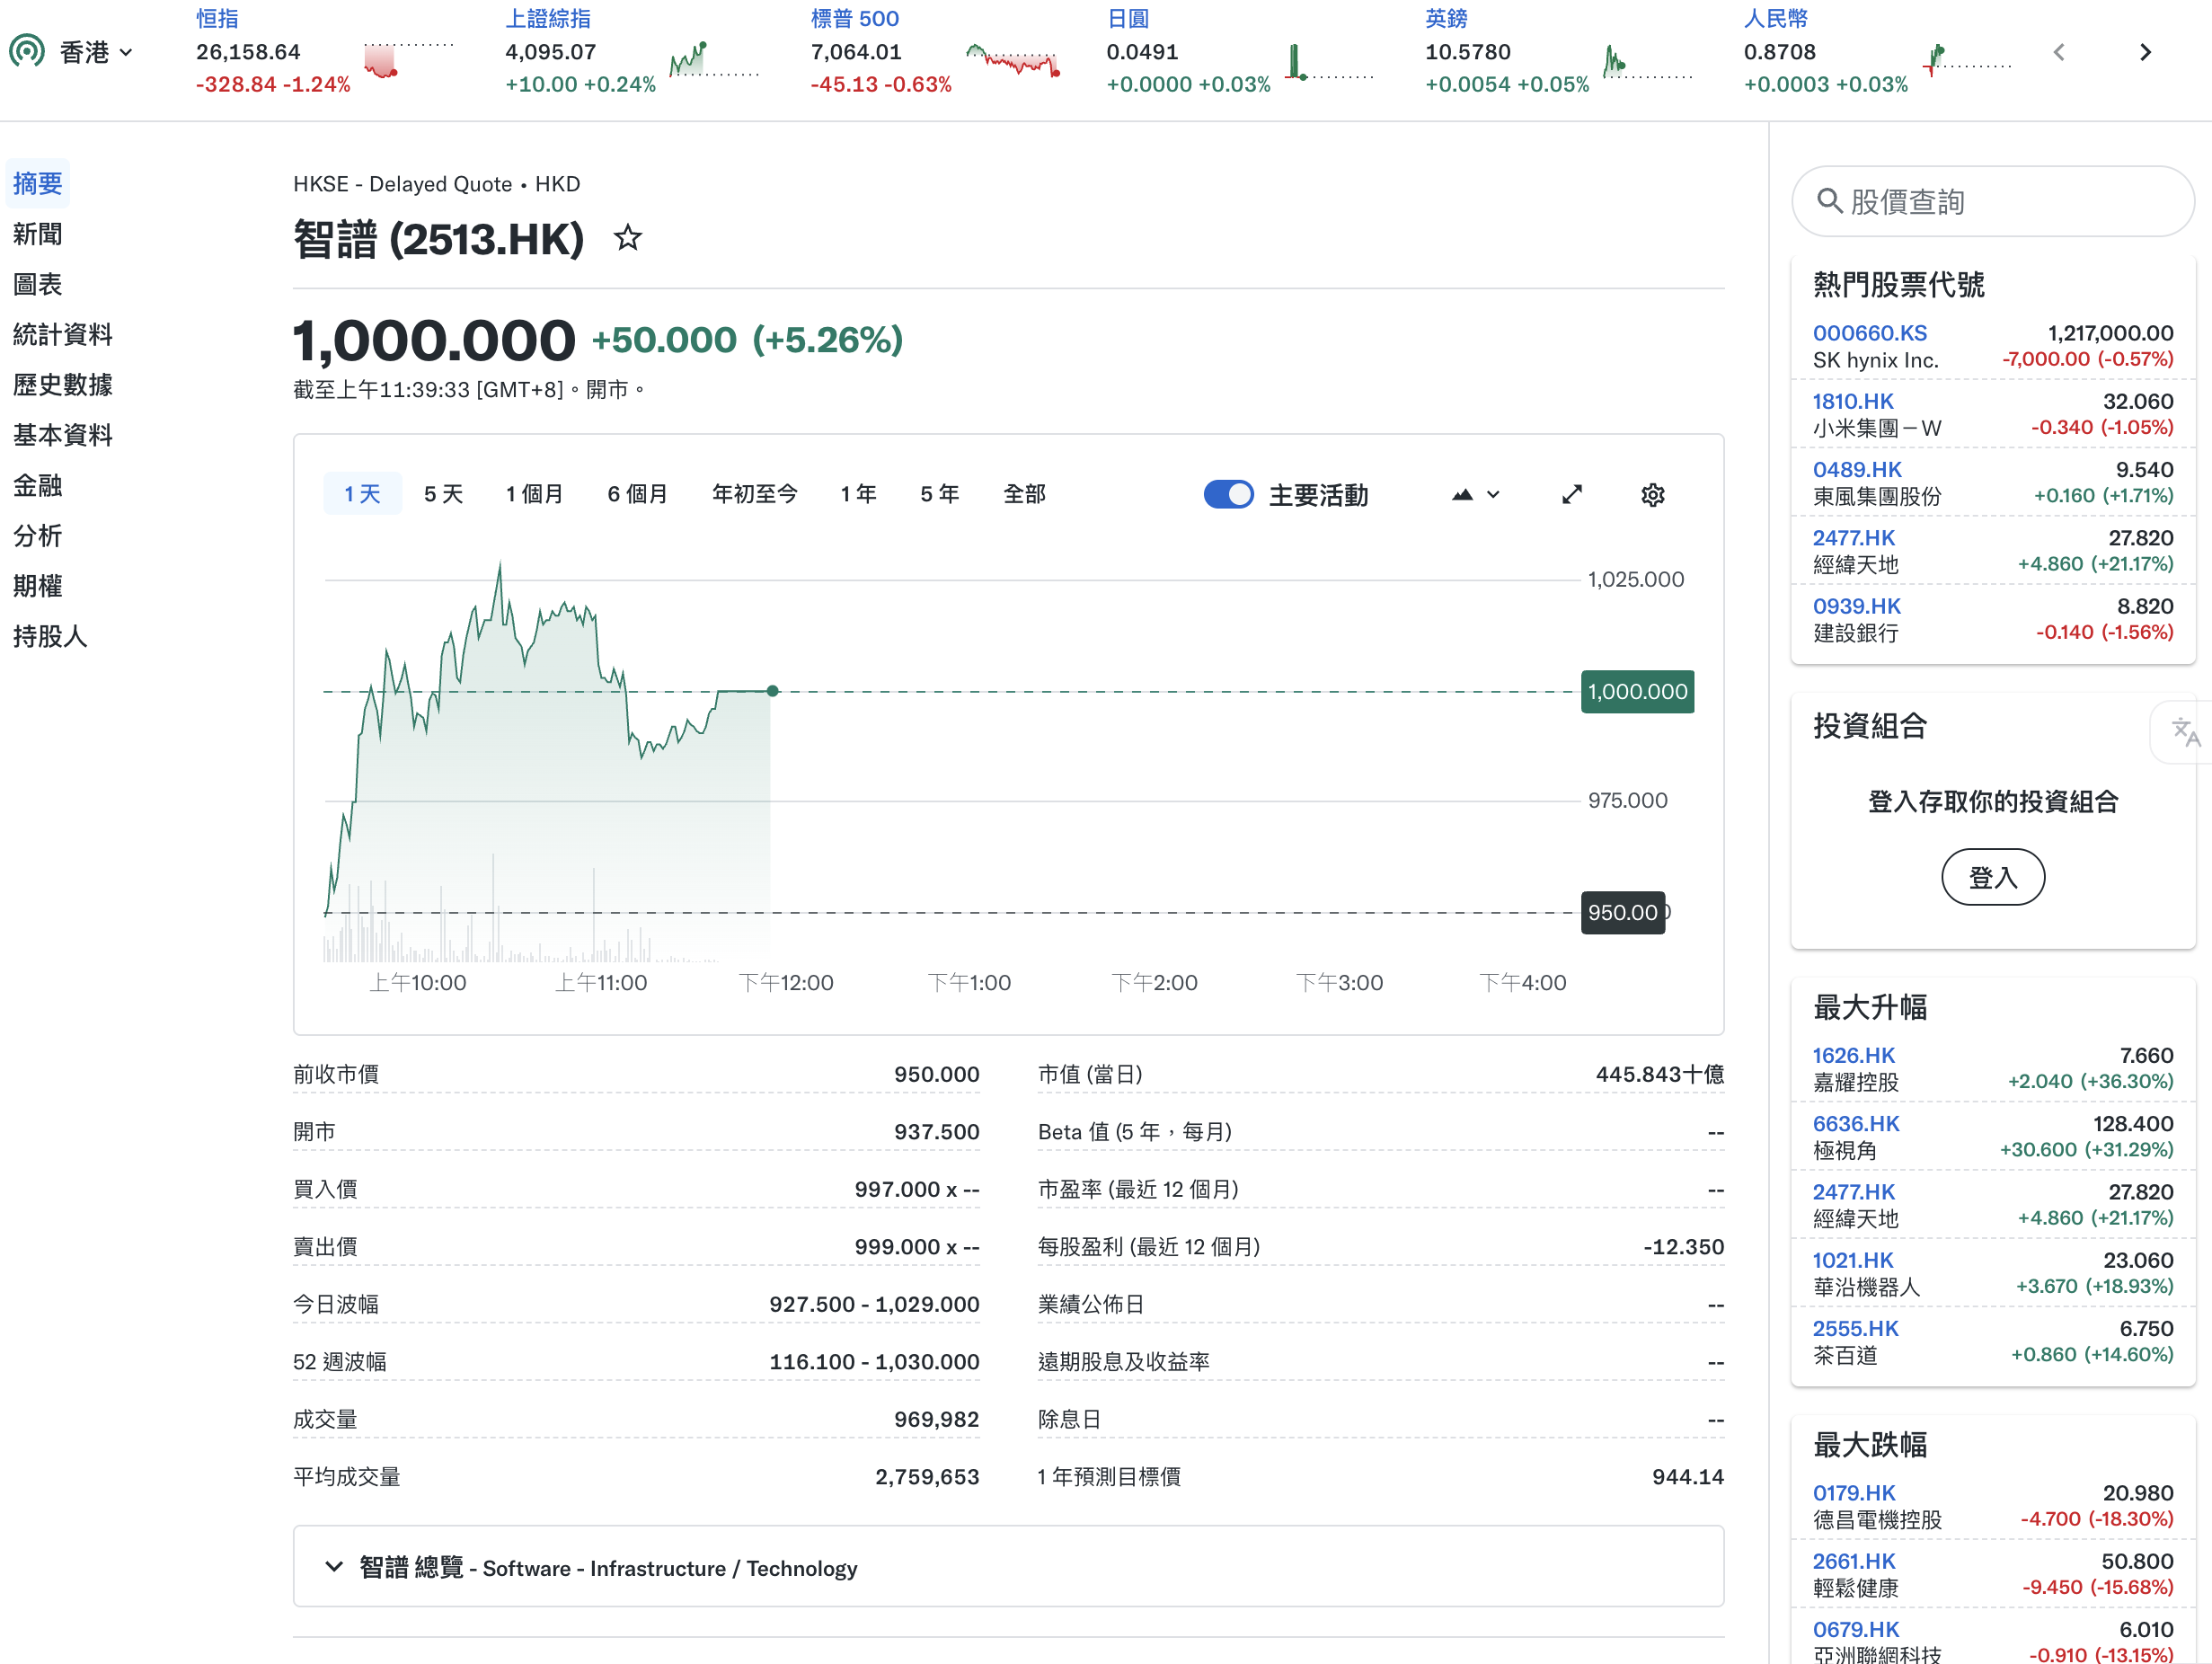The width and height of the screenshot is (2212, 1664).
Task: Select the 5 天 chart range
Action: 443,494
